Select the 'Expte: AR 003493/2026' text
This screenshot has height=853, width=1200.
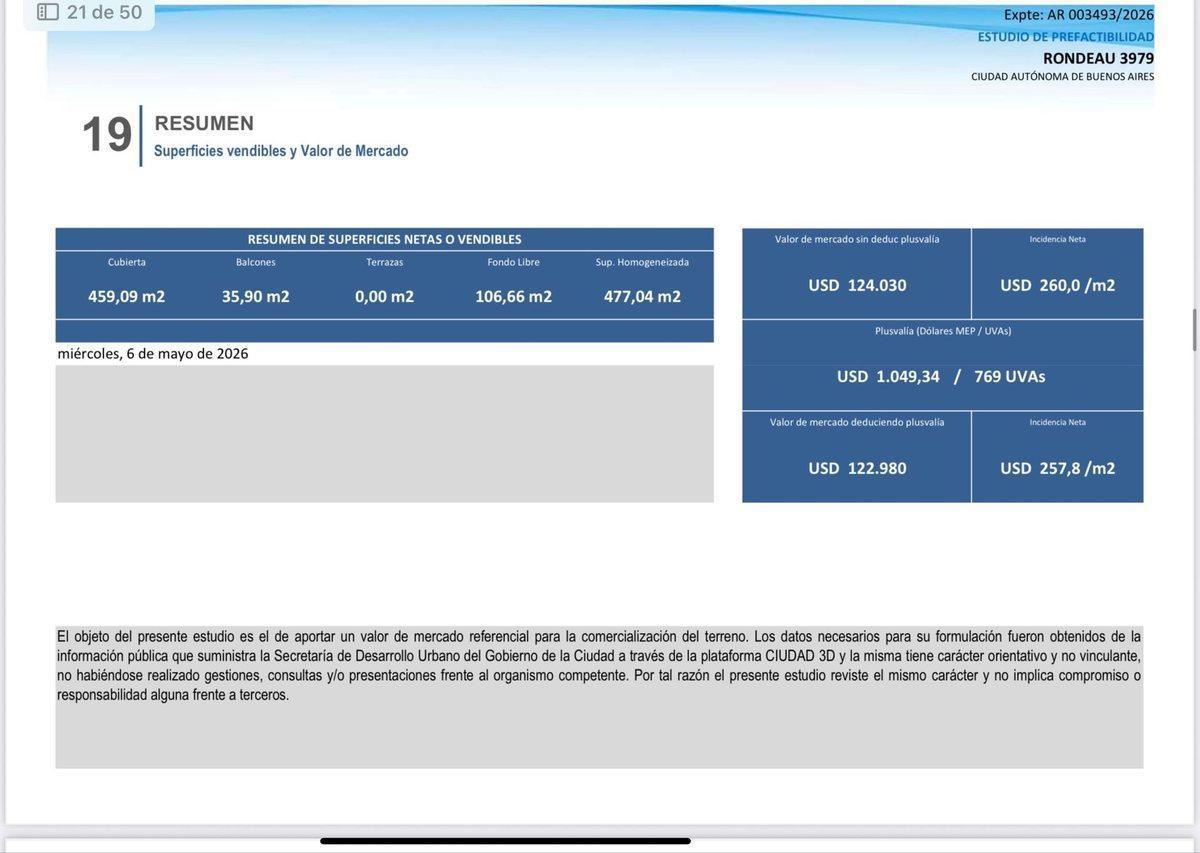1079,14
